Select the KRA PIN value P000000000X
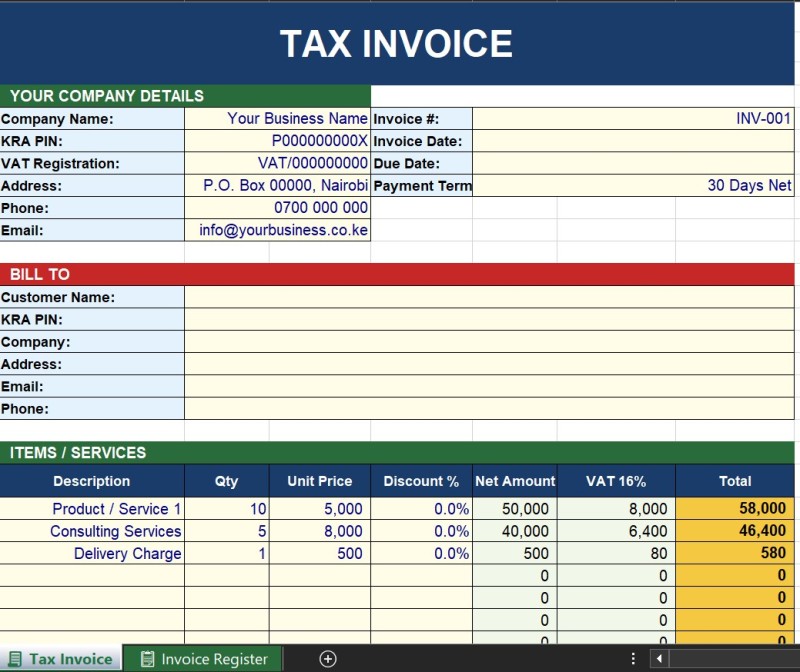Image resolution: width=800 pixels, height=672 pixels. click(278, 141)
